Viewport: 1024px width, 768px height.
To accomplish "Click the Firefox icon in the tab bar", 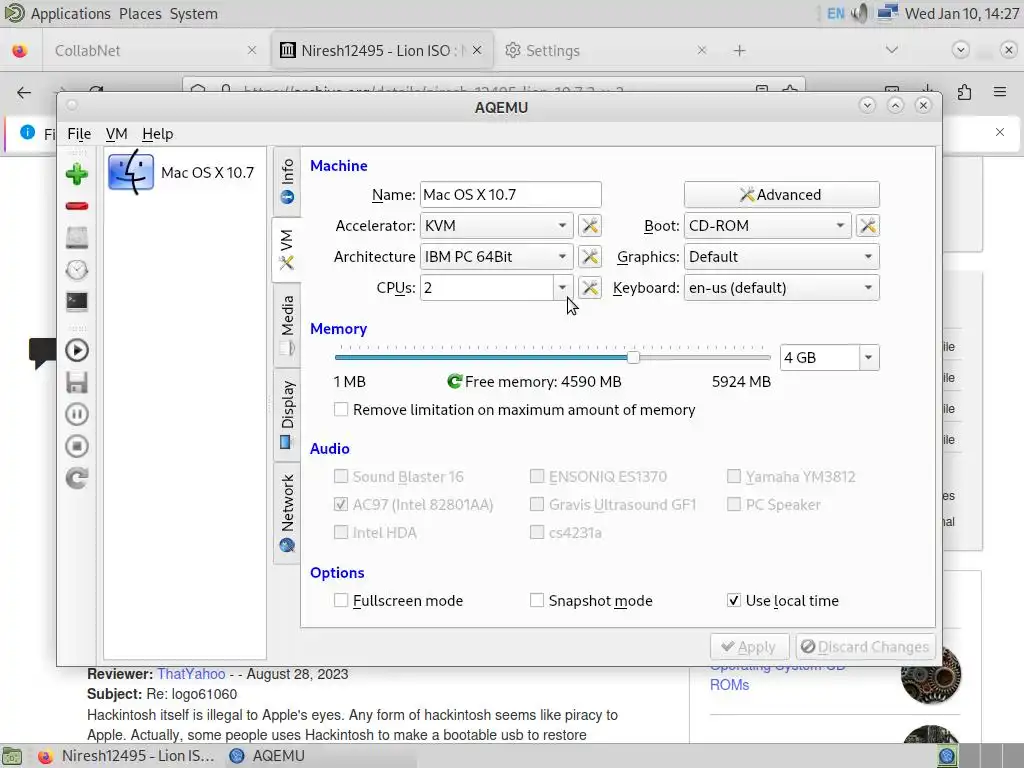I will point(20,50).
